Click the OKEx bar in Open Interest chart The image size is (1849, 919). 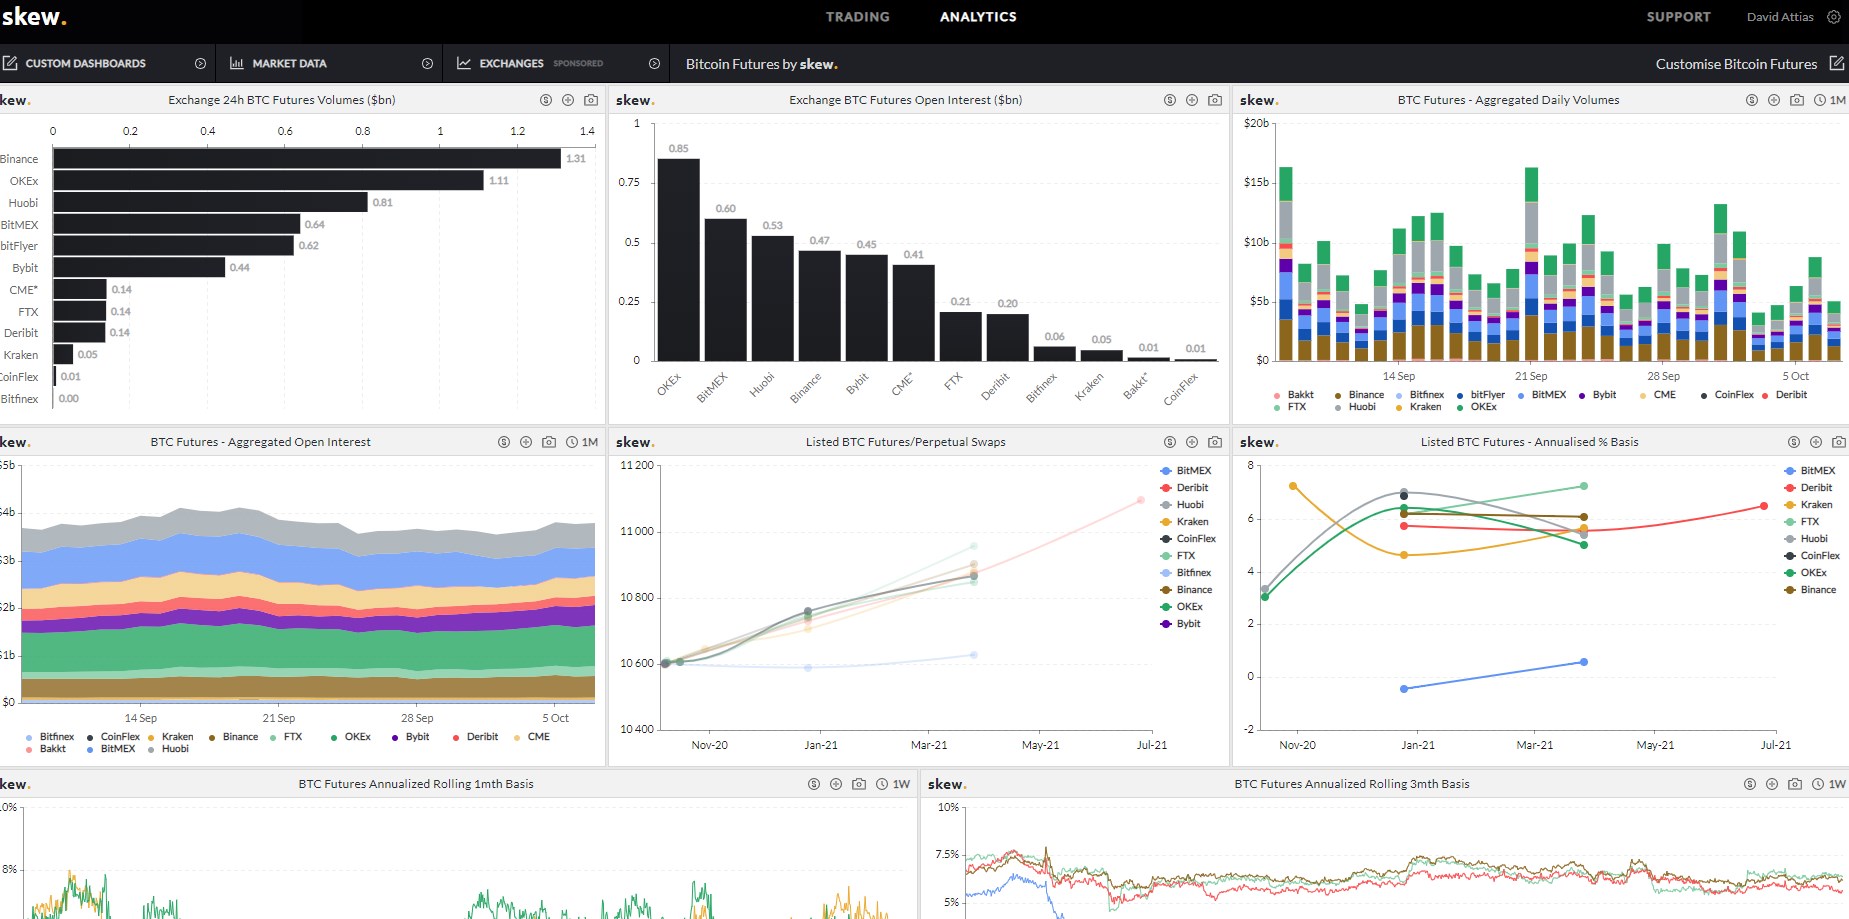coord(678,259)
